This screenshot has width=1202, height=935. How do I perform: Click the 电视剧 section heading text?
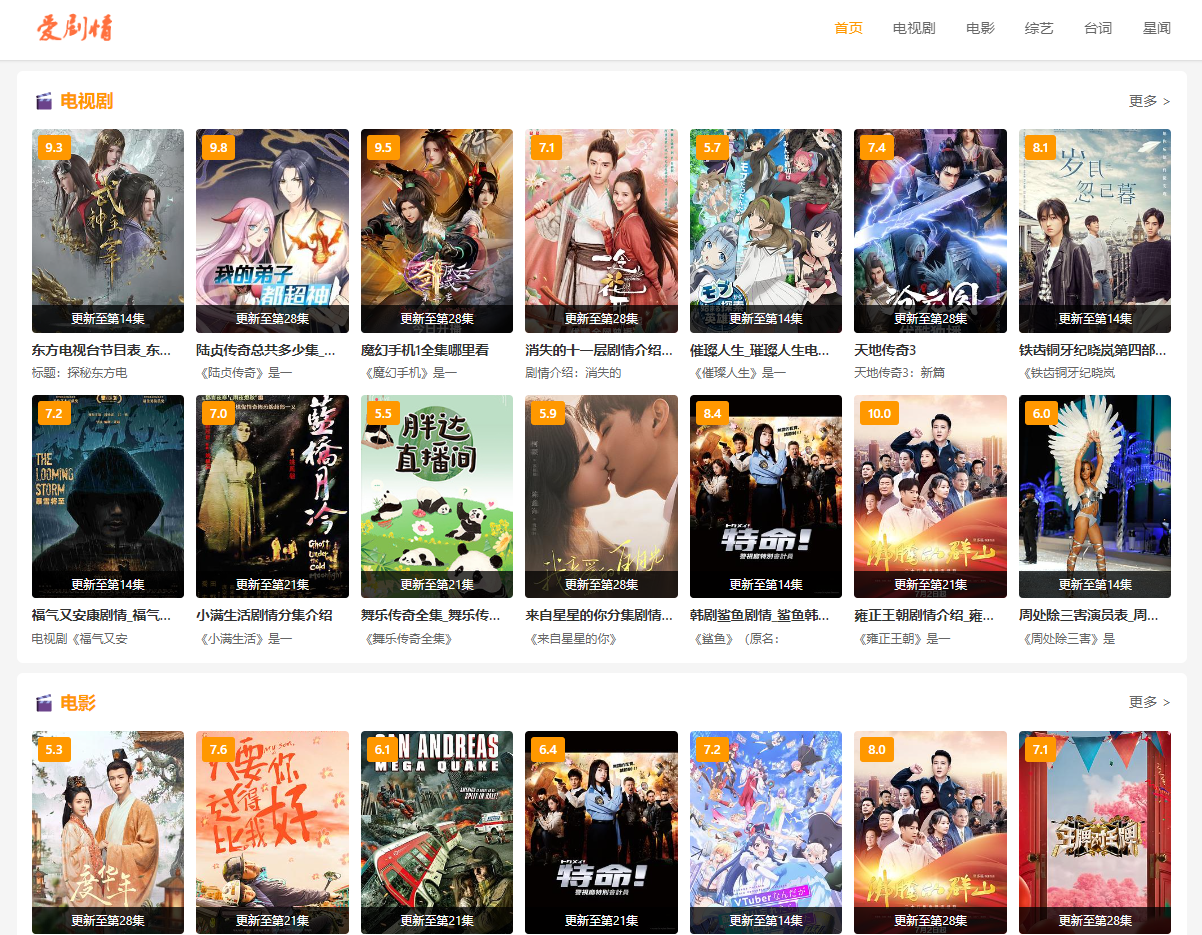87,101
